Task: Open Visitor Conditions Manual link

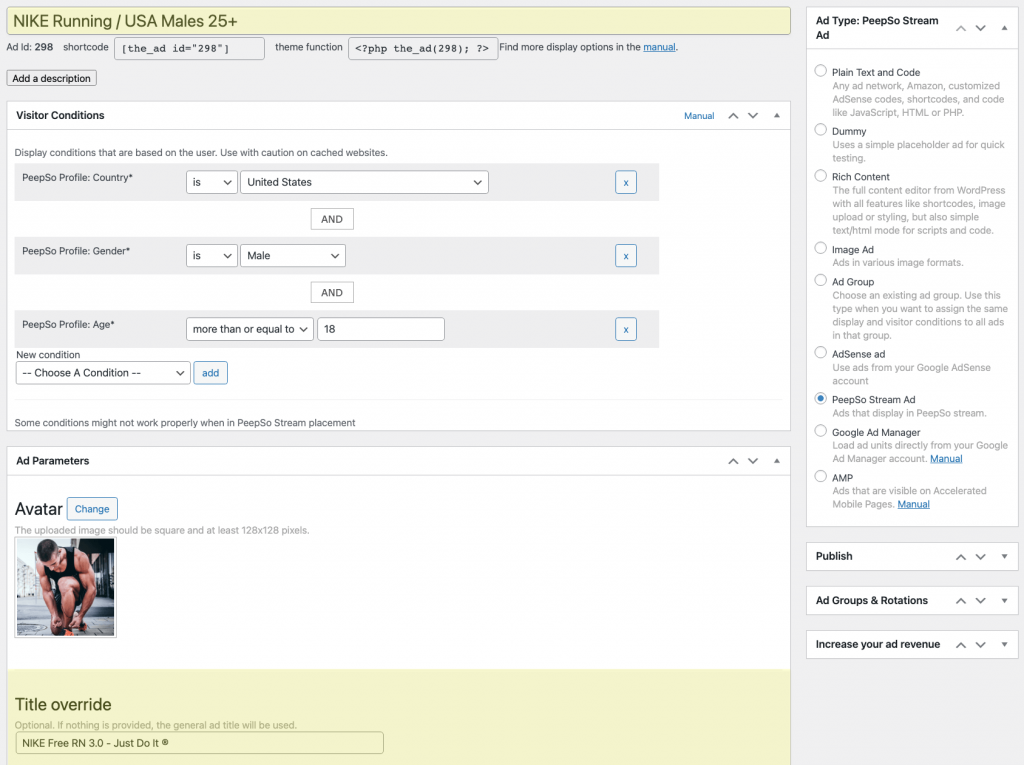Action: coord(699,116)
